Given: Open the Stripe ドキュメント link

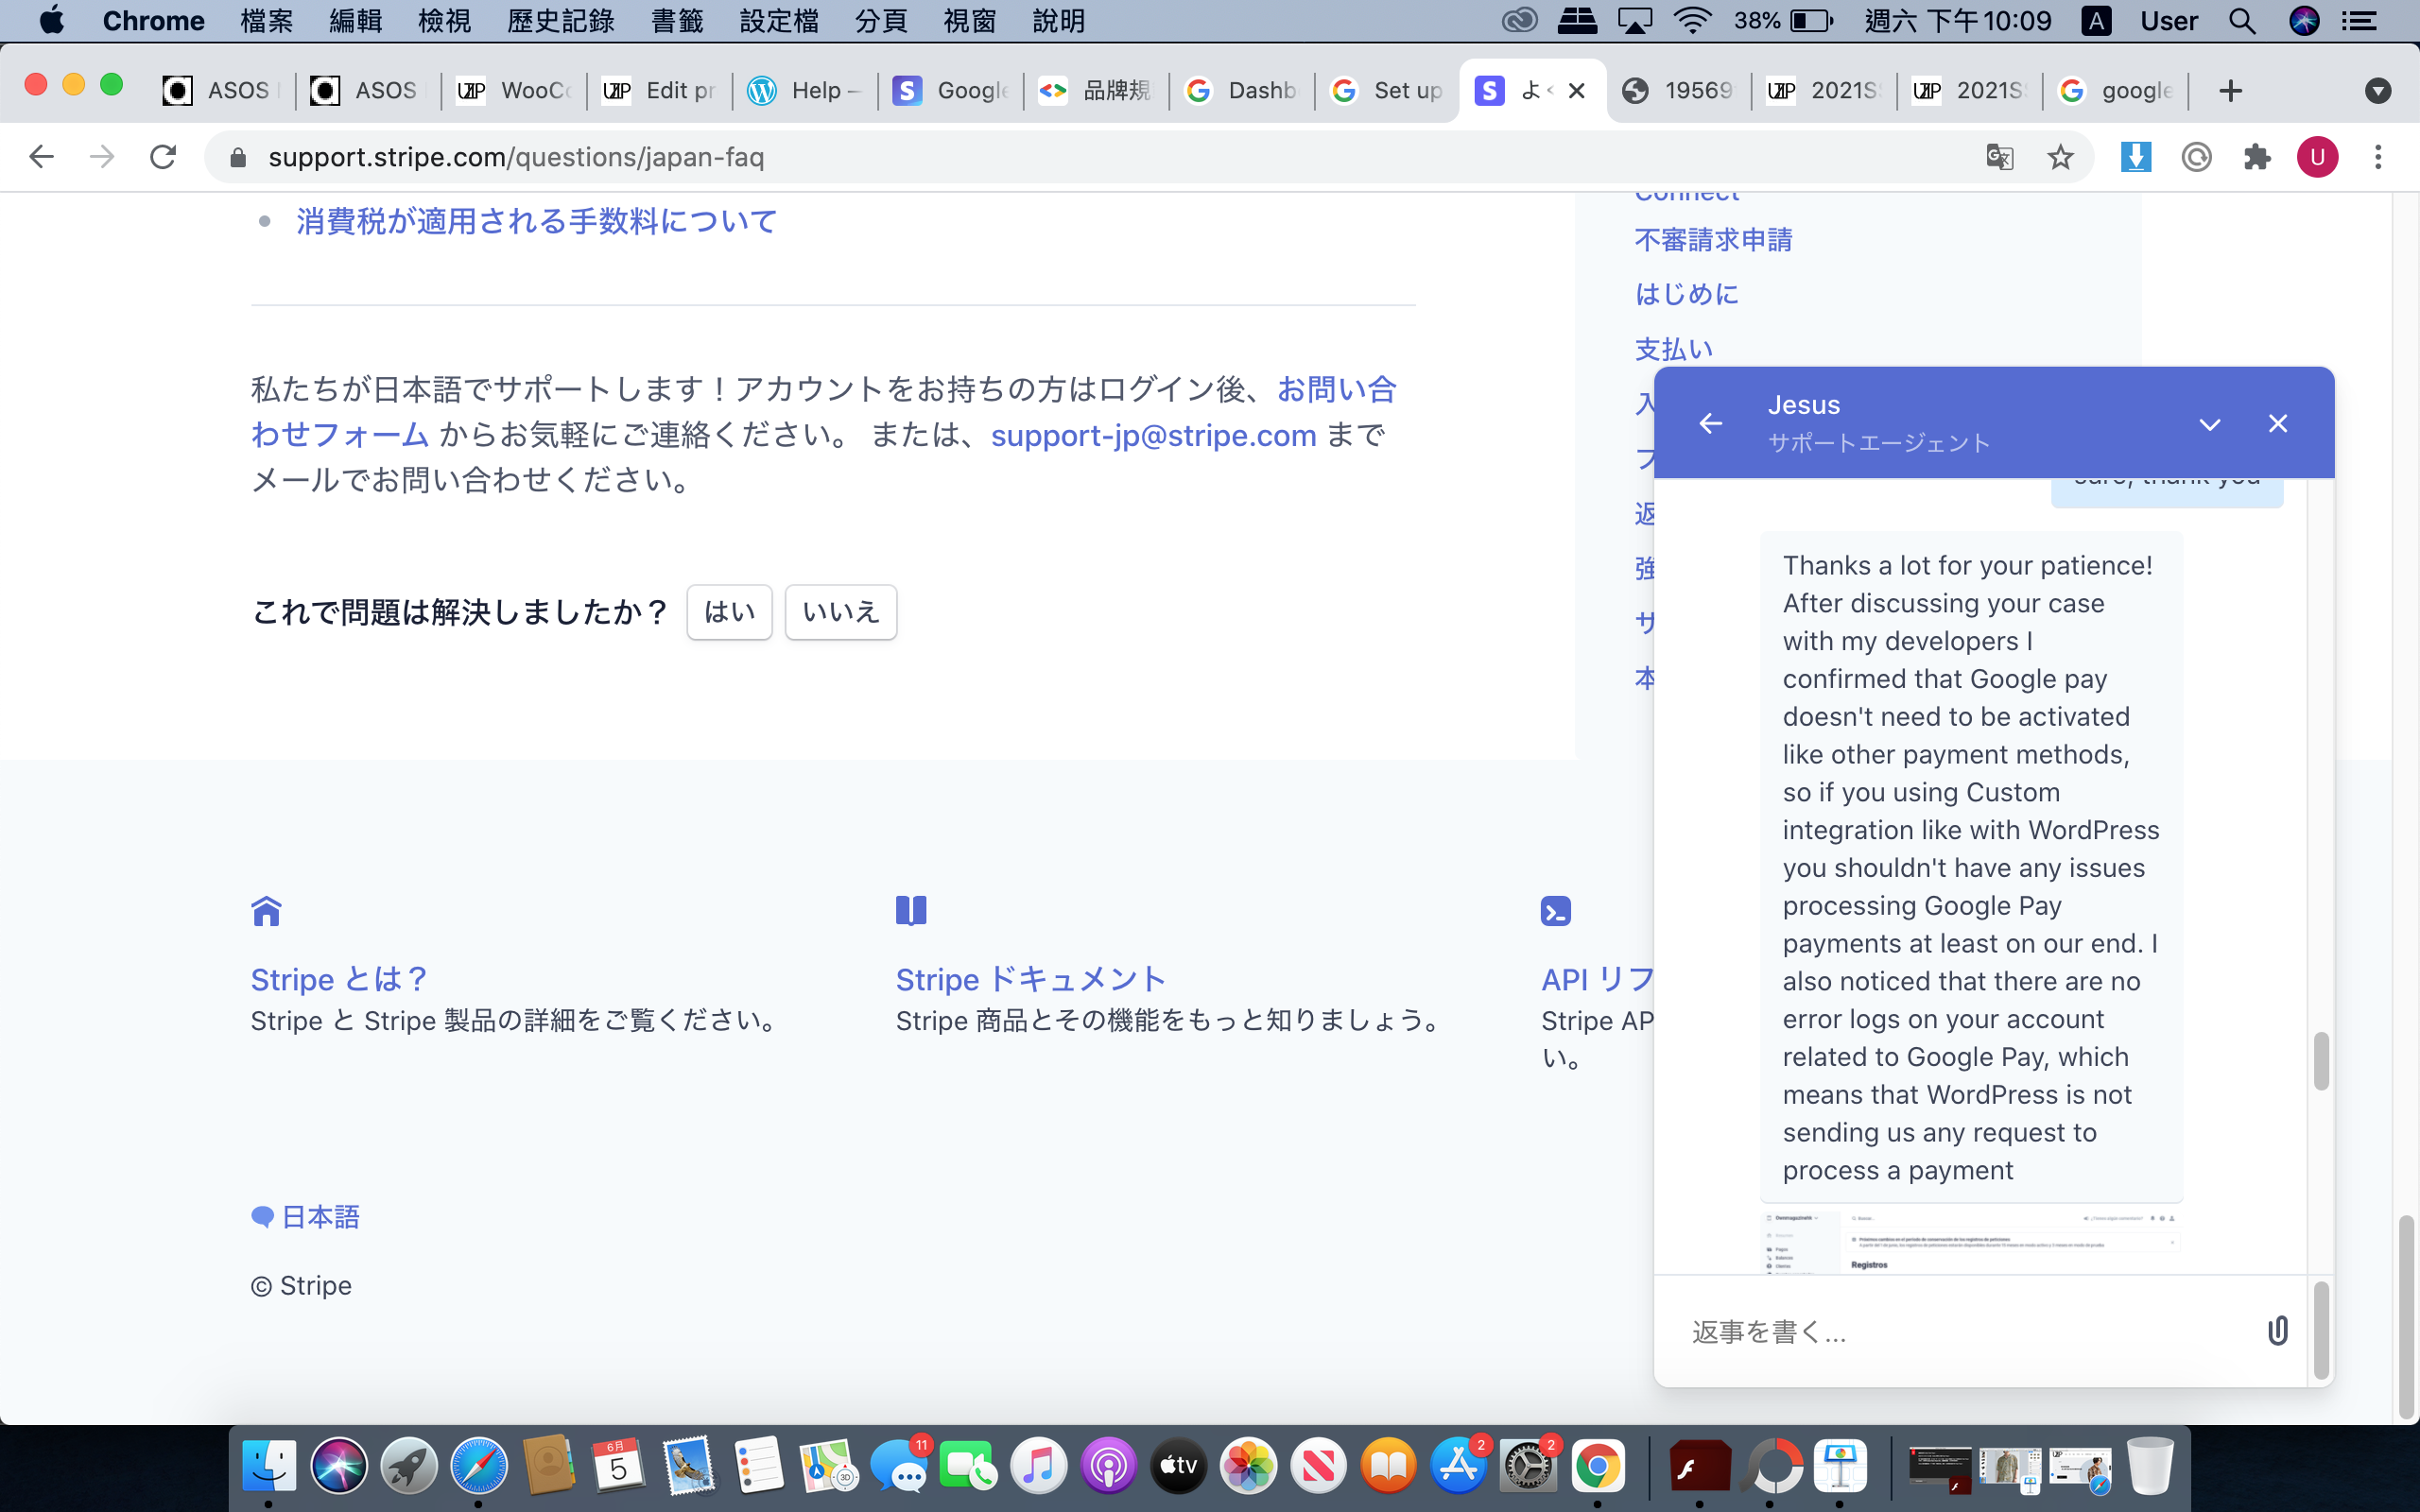Looking at the screenshot, I should coord(1030,979).
